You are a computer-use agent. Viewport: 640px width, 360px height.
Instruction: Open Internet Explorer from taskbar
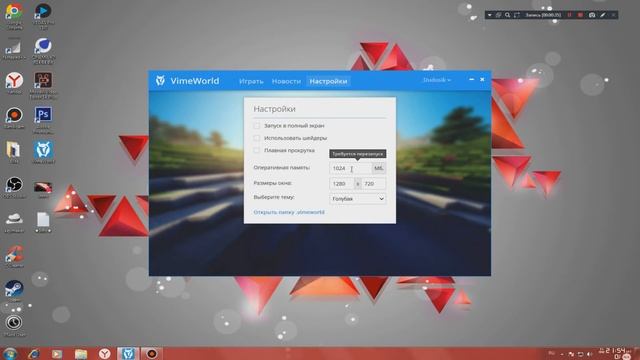coord(34,354)
